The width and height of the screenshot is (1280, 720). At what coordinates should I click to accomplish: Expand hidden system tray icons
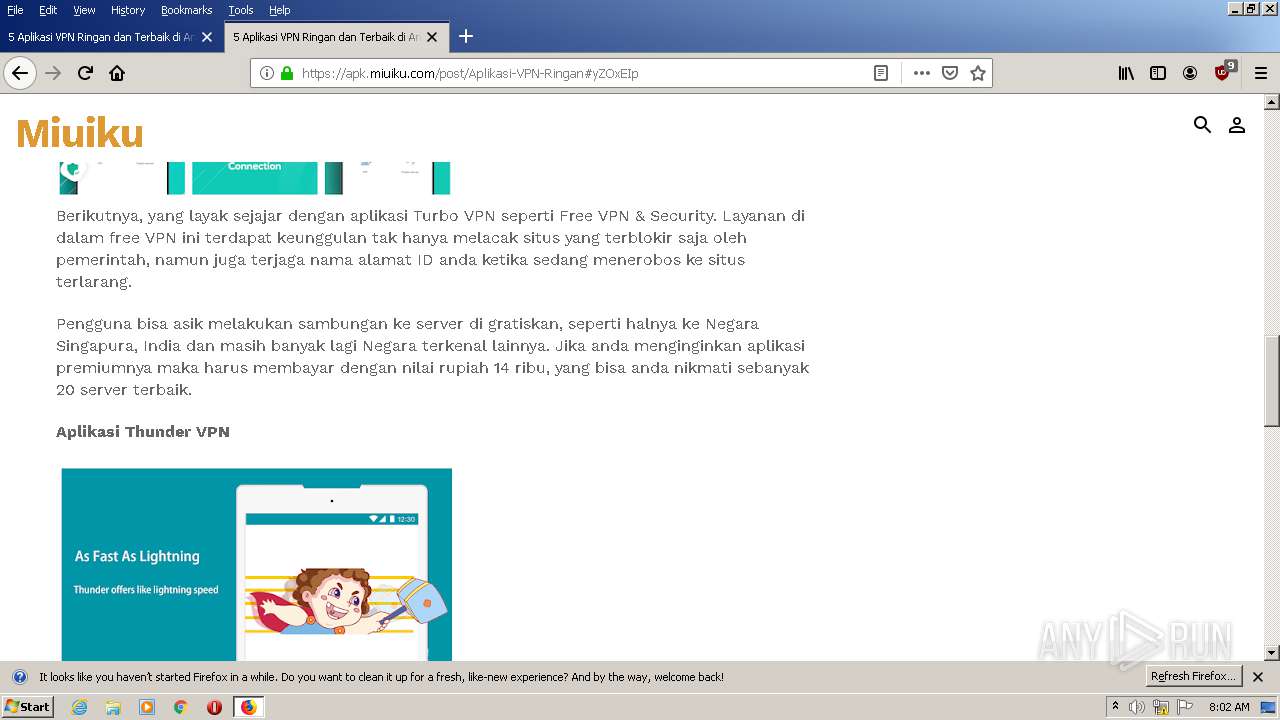point(1116,707)
